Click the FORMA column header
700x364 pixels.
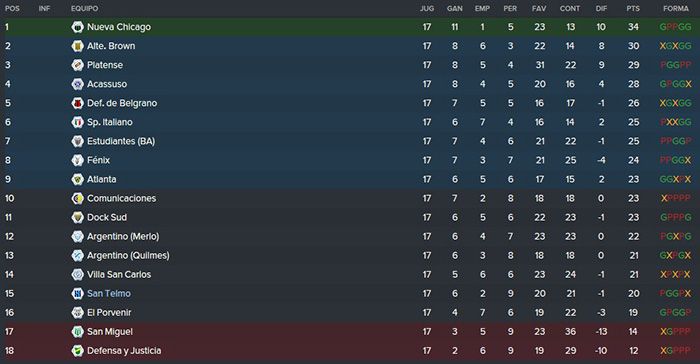pos(675,8)
